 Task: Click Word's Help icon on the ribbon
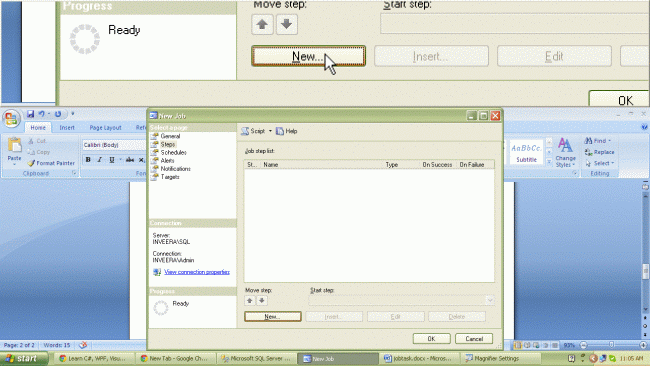click(644, 127)
